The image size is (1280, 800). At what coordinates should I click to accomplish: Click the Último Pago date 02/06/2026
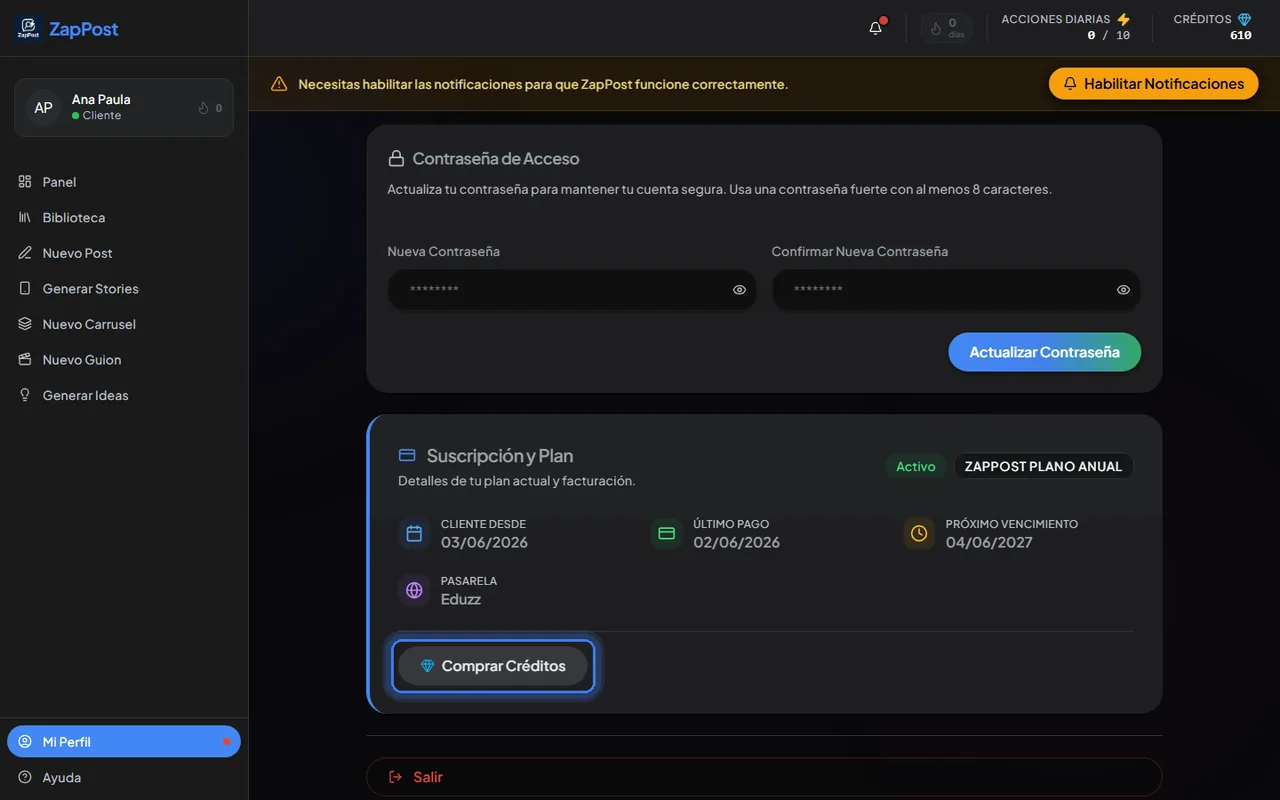pyautogui.click(x=736, y=543)
